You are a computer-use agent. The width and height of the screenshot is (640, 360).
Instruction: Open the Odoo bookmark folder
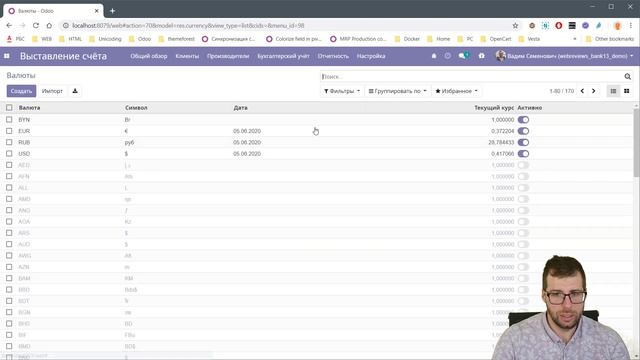click(x=140, y=39)
